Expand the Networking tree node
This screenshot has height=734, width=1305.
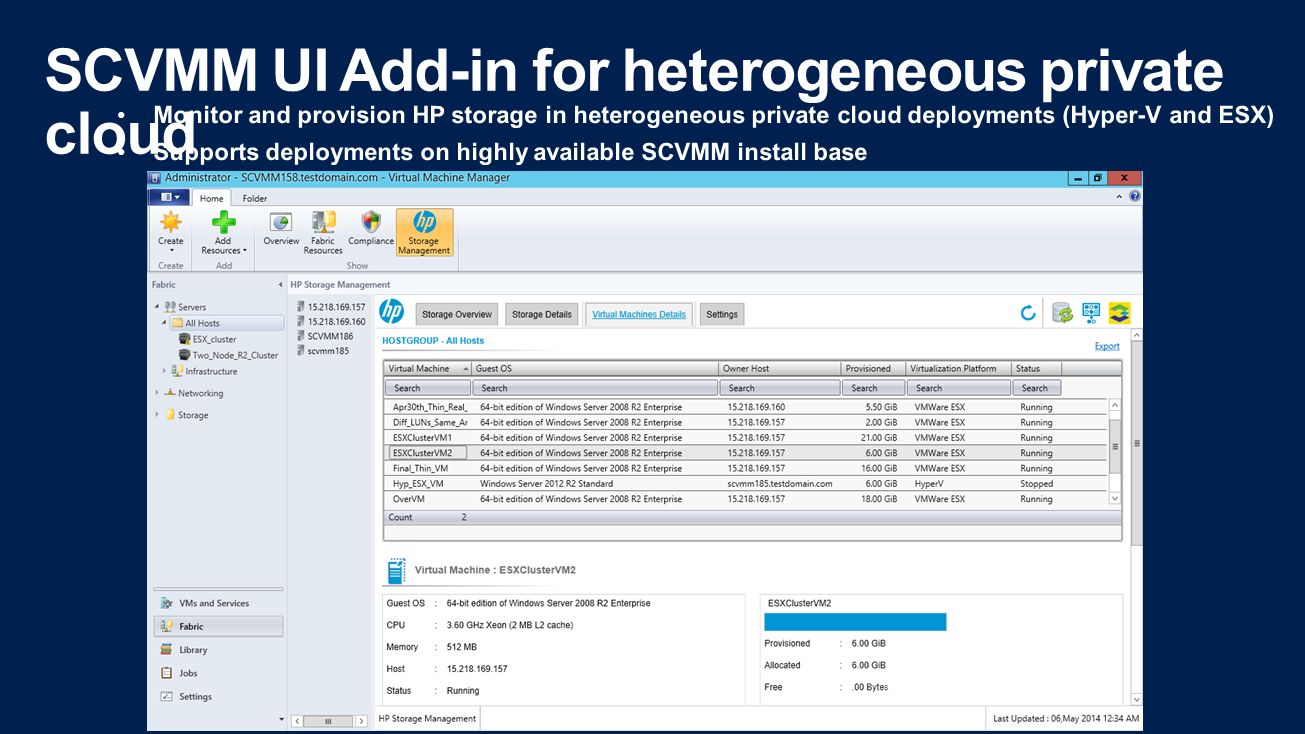(x=156, y=393)
